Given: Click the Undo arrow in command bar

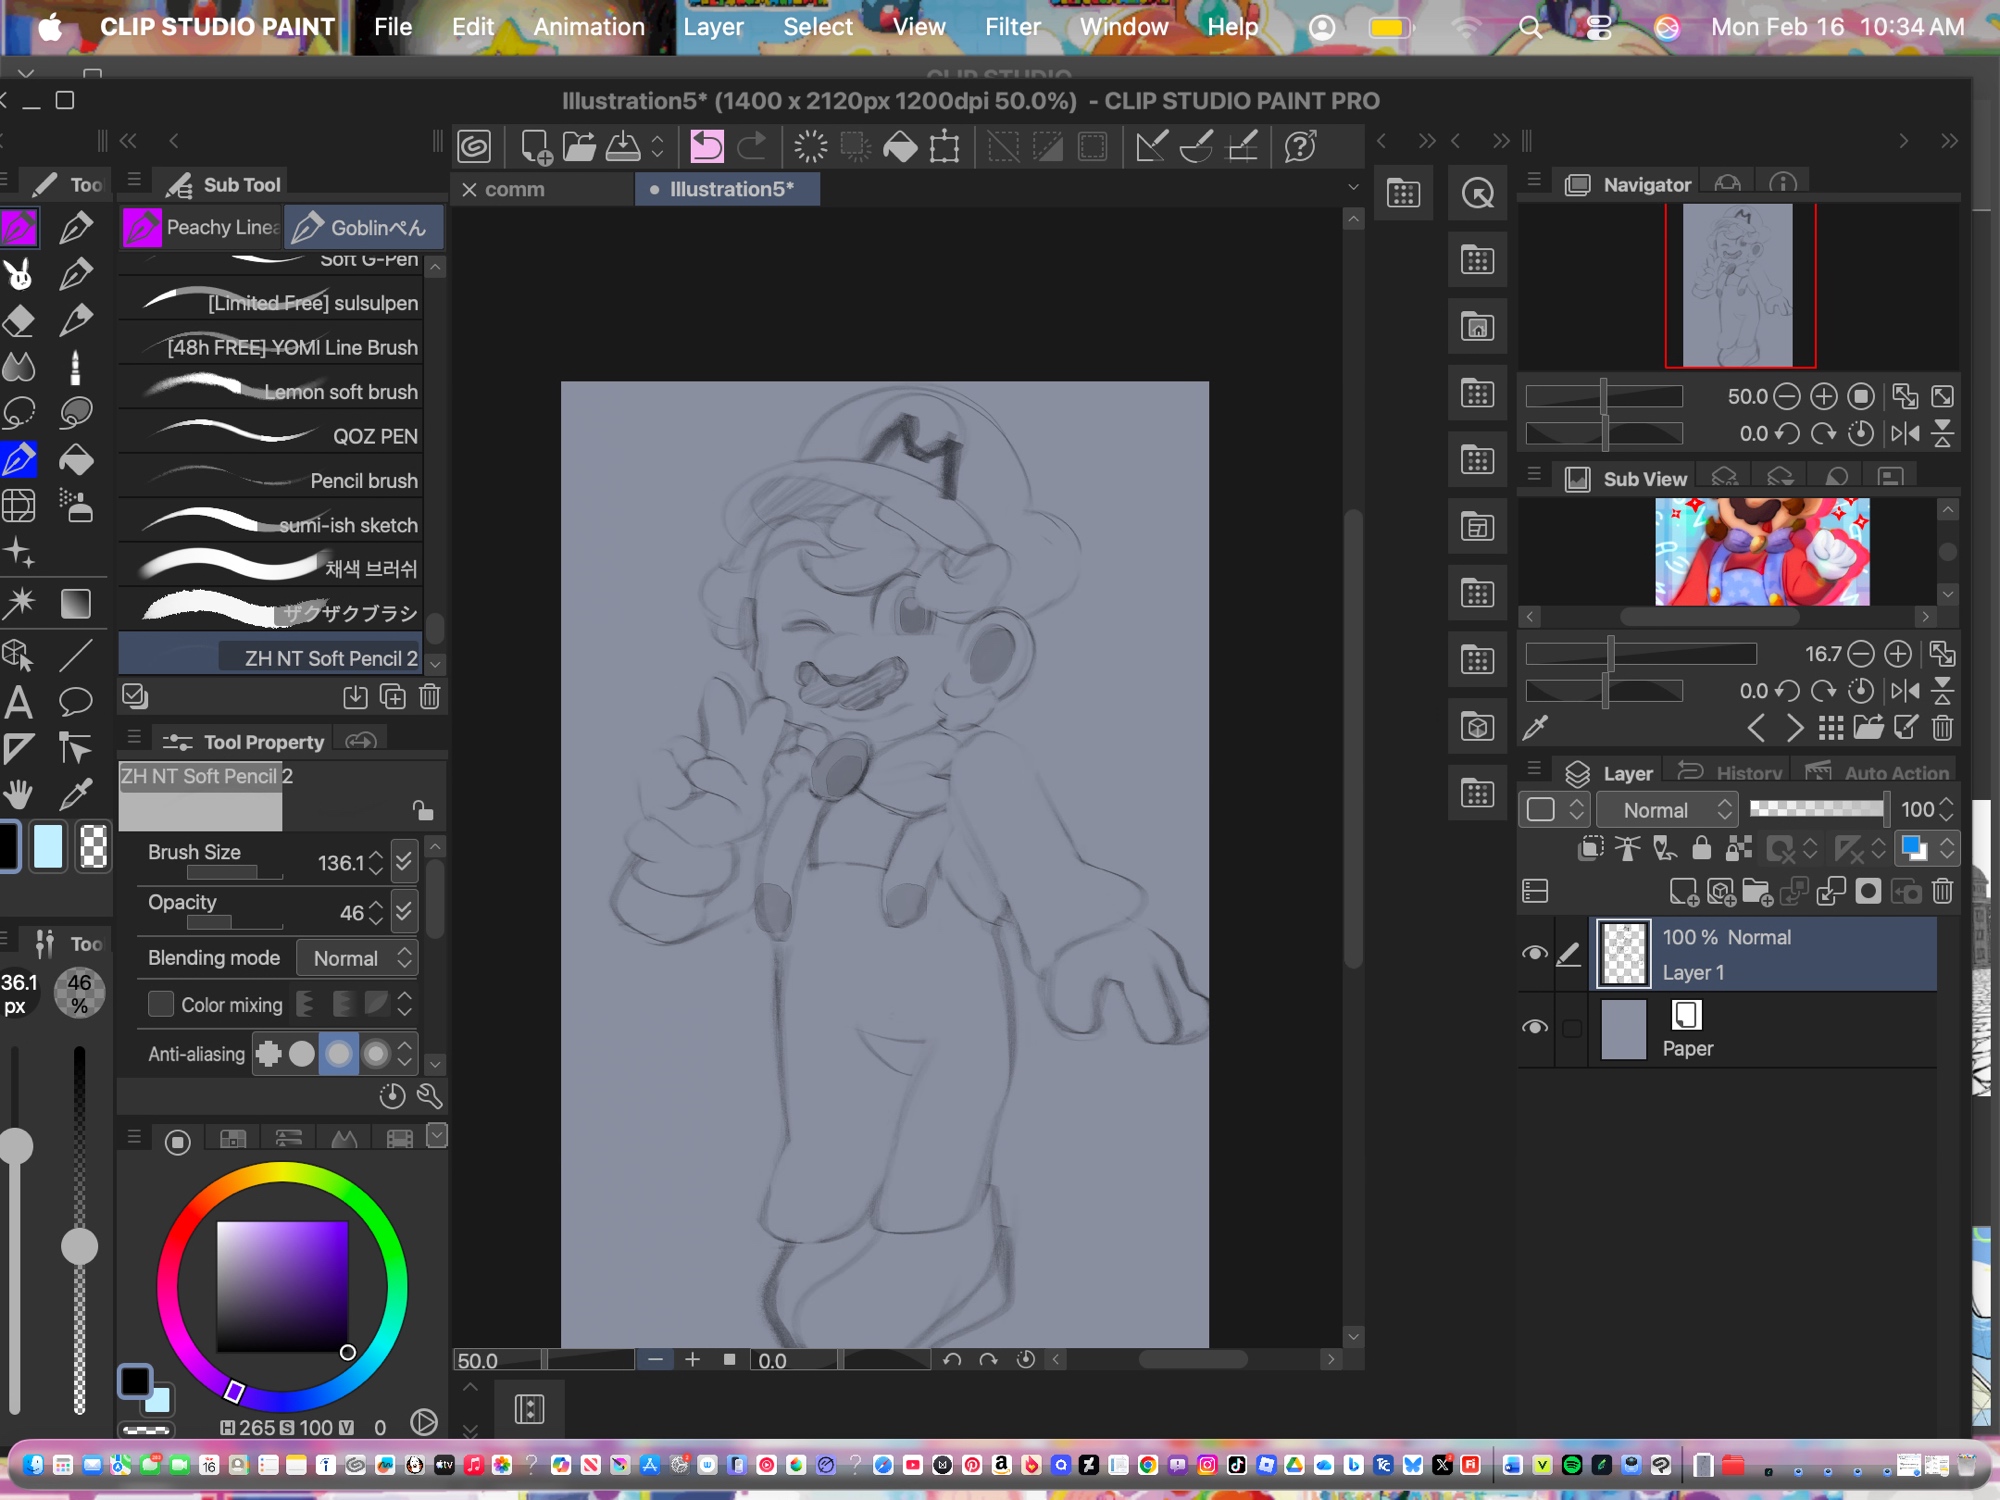Looking at the screenshot, I should pos(706,147).
